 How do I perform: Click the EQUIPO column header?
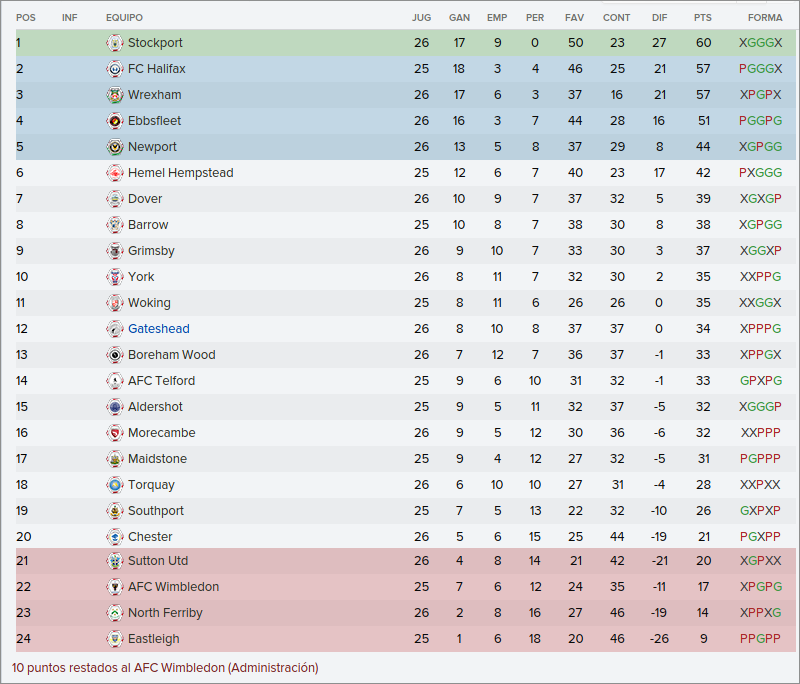coord(124,18)
